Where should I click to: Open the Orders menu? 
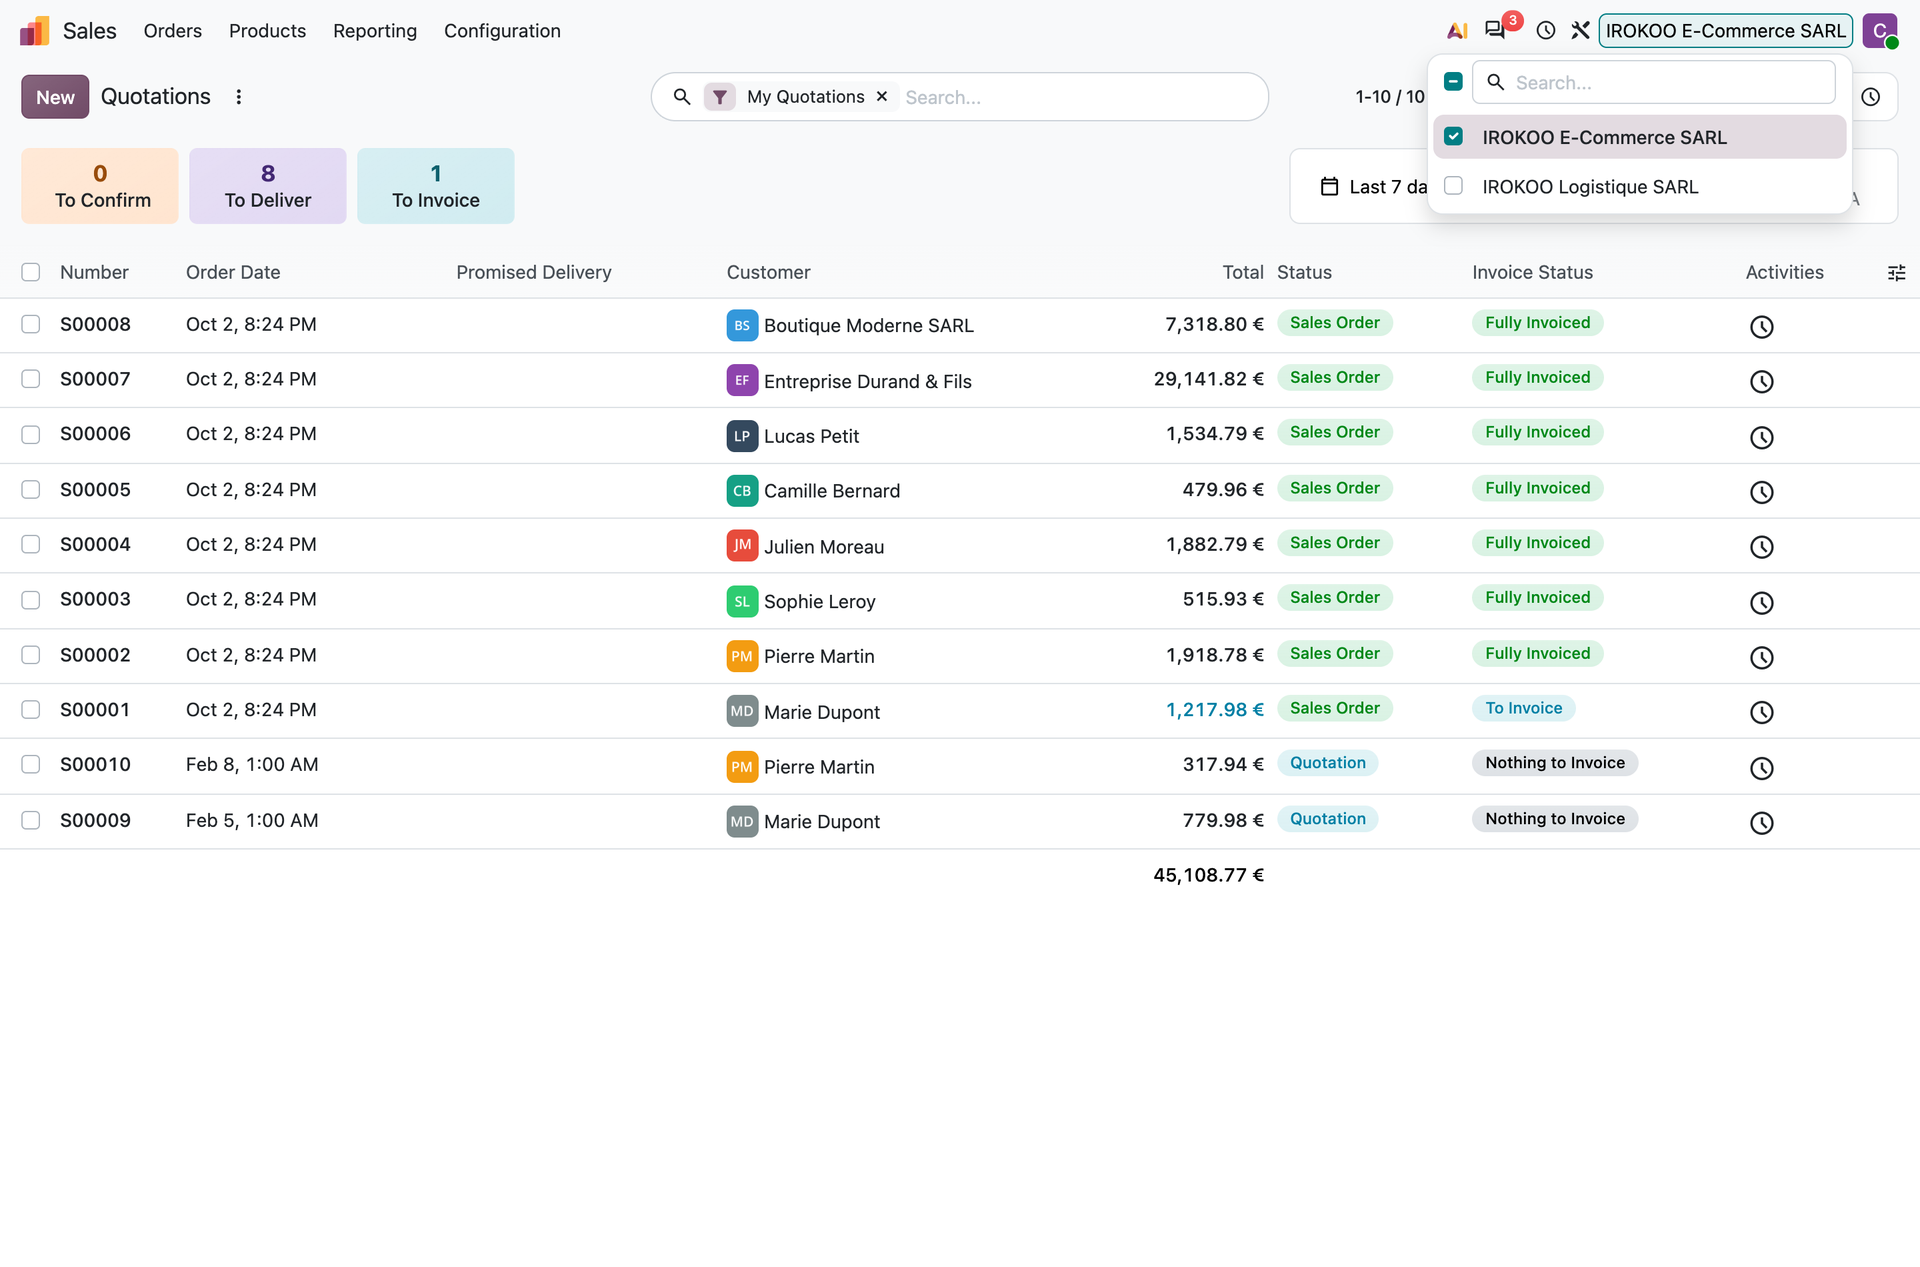[172, 31]
